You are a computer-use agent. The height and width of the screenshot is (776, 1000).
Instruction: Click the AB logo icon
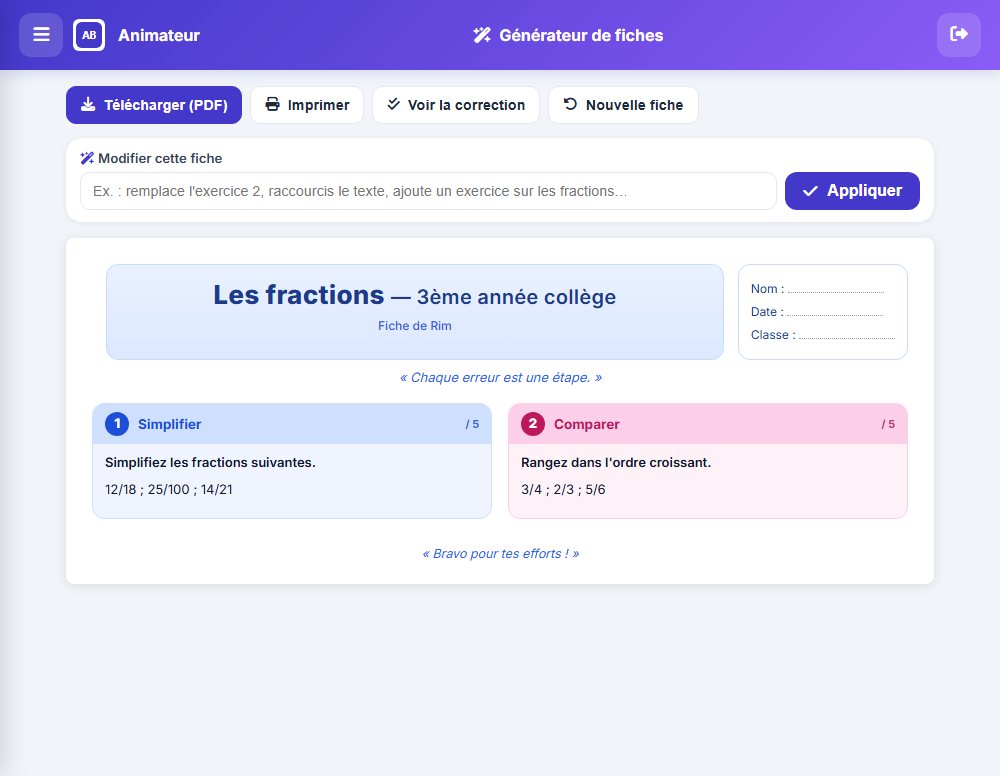point(89,35)
